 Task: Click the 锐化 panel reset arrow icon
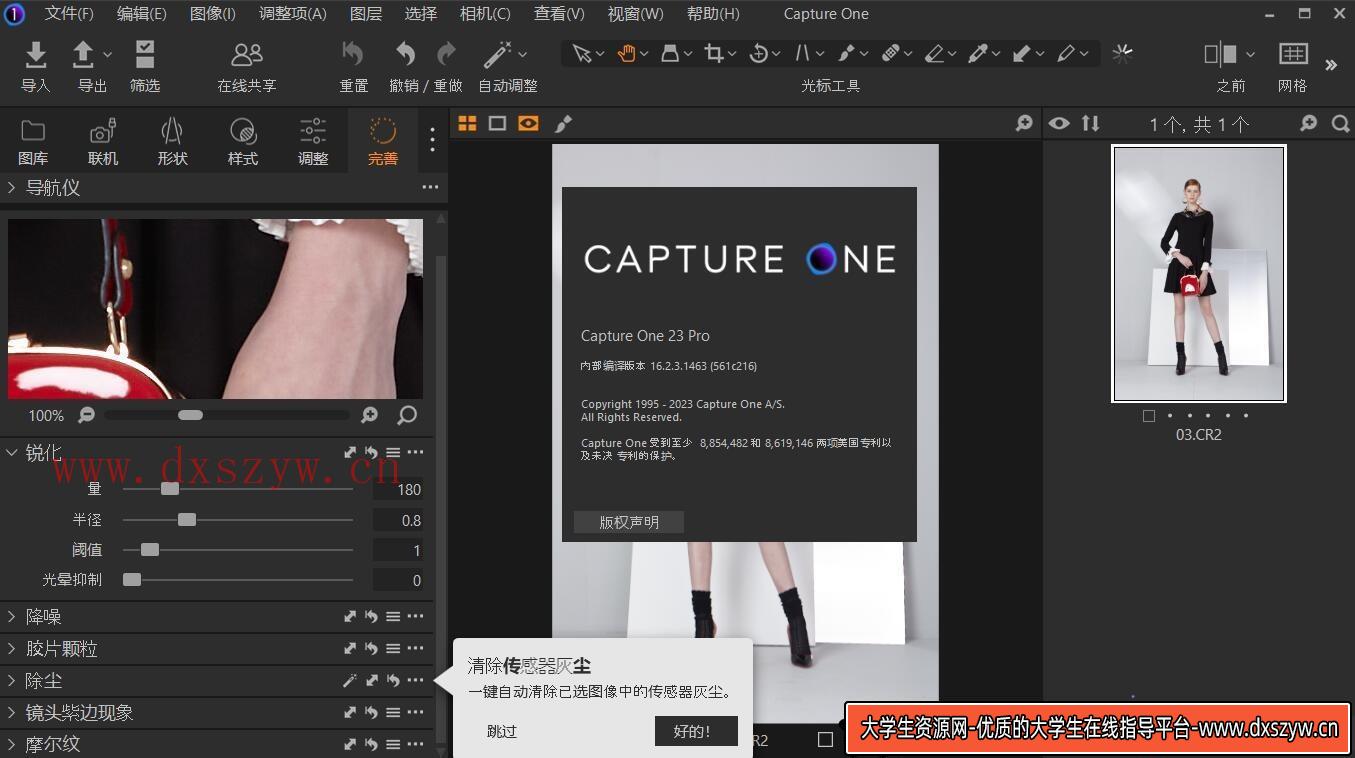[372, 452]
